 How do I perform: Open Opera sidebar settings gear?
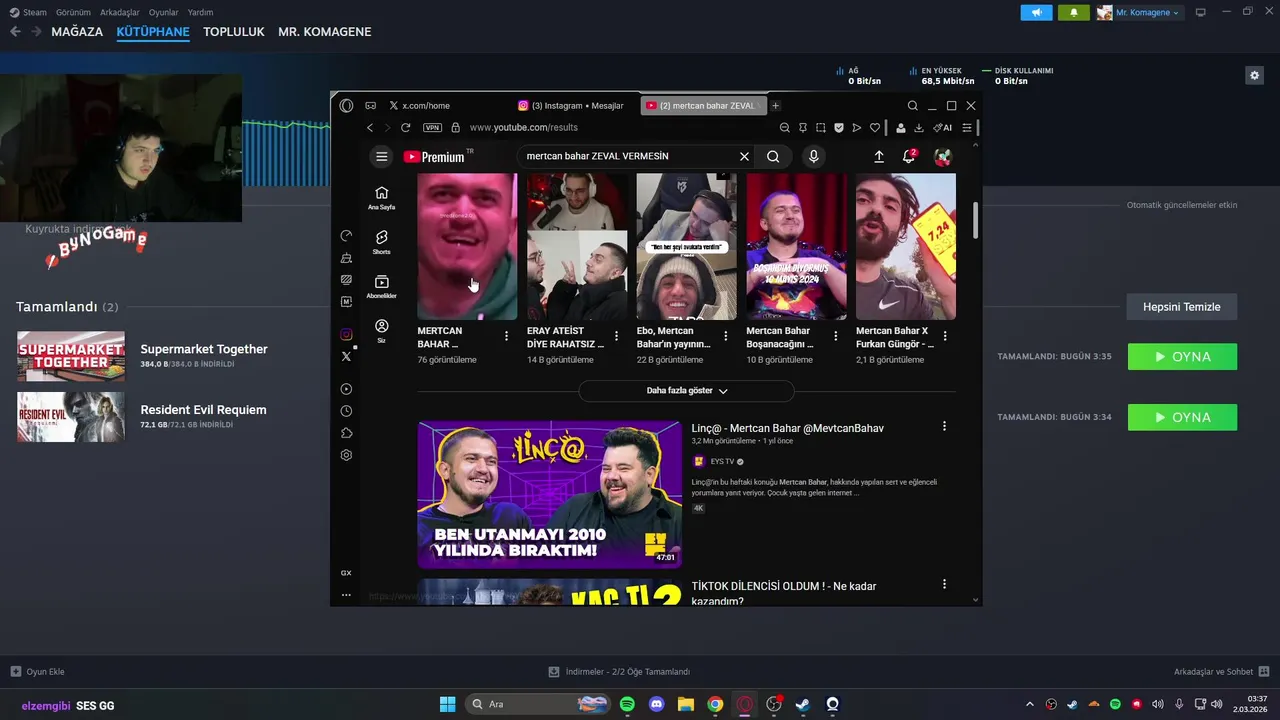[346, 455]
